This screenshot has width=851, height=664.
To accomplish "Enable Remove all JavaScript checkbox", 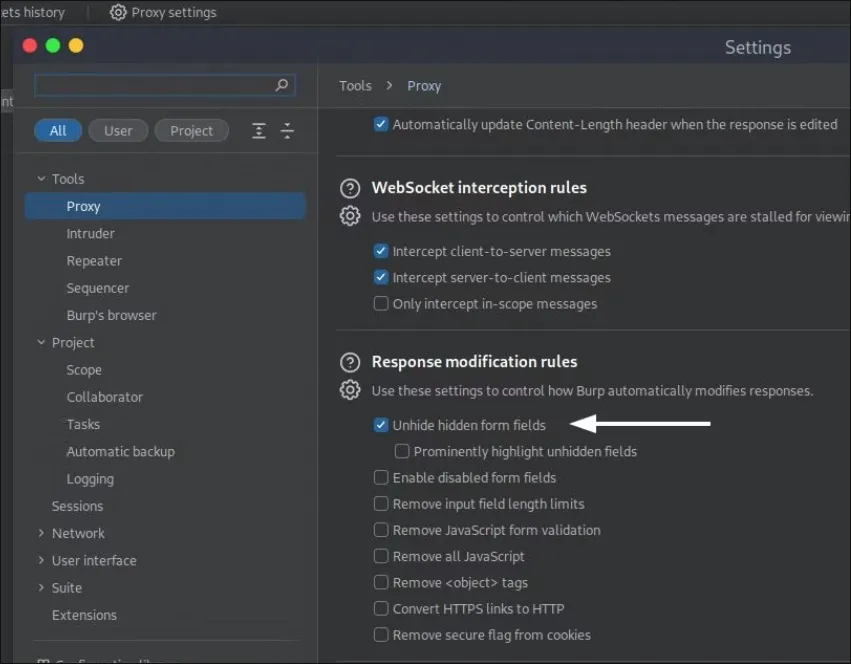I will (381, 556).
